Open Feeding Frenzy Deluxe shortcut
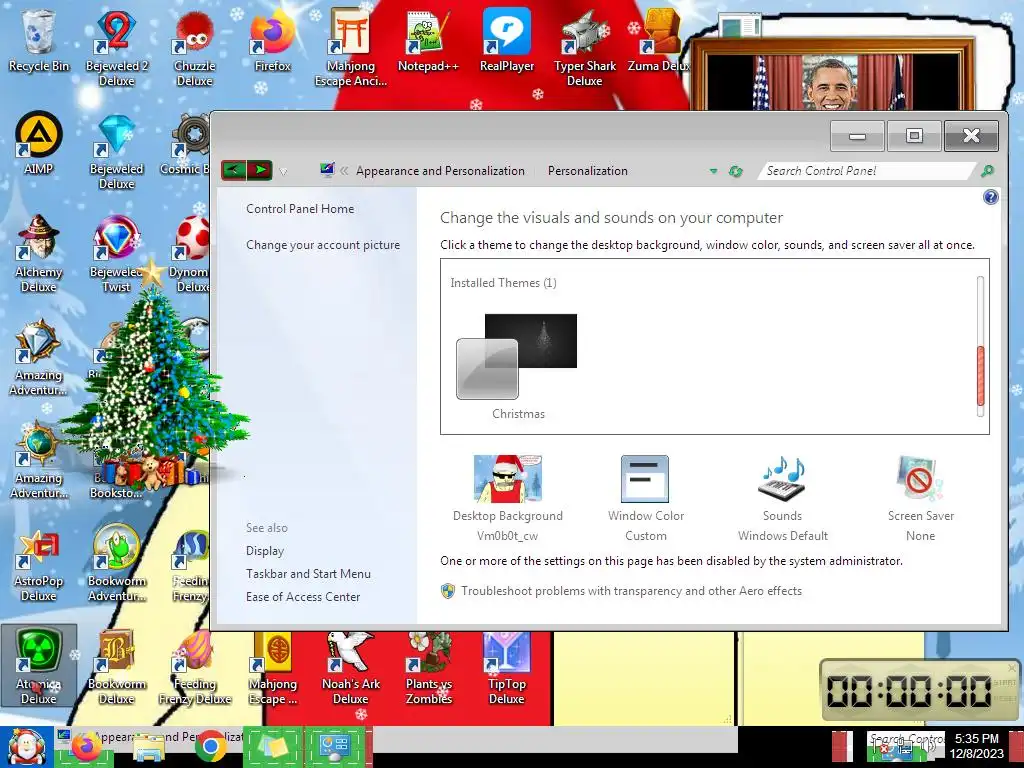 (x=195, y=666)
